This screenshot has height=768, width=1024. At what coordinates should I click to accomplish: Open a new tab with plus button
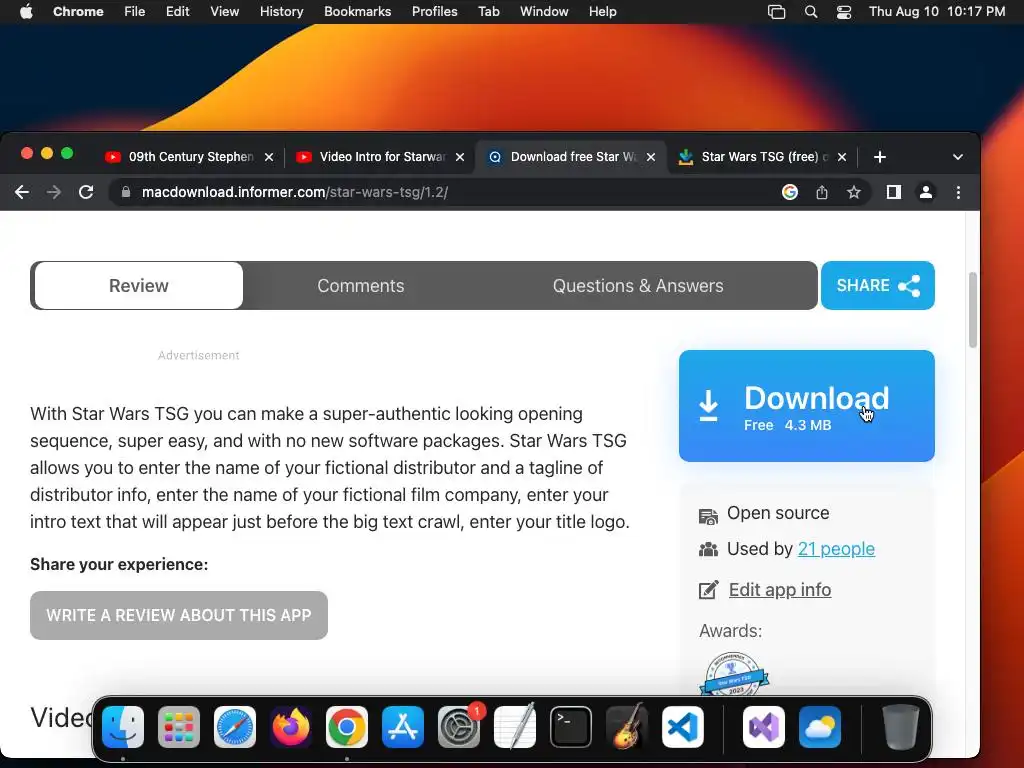click(x=880, y=157)
